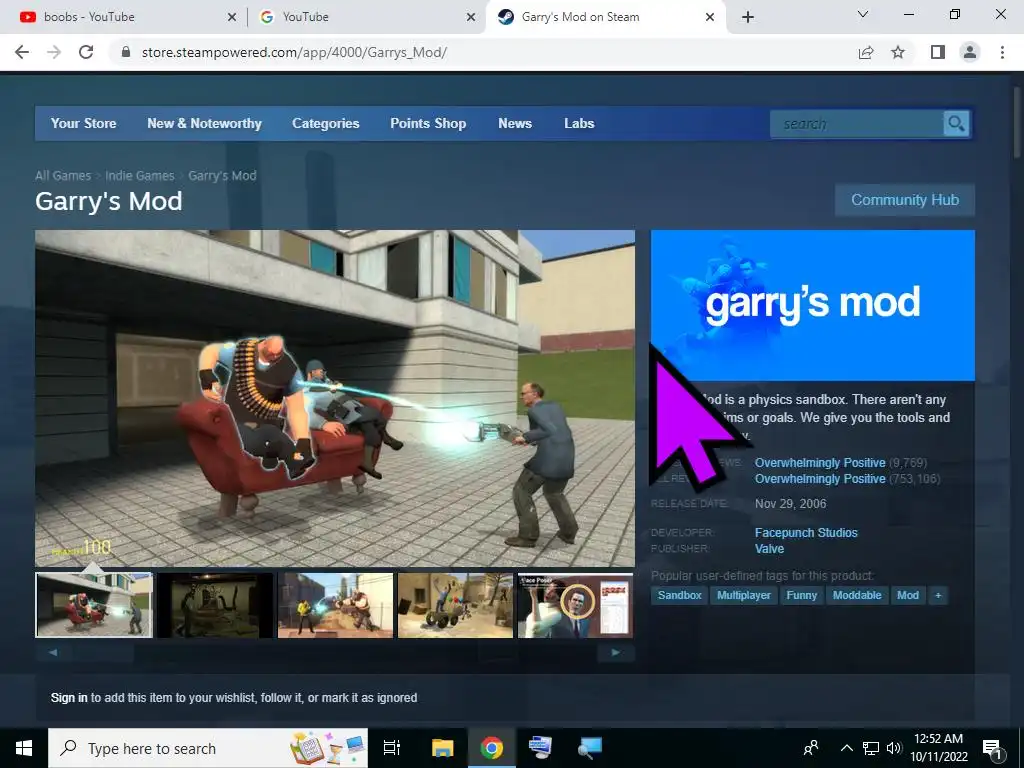Show hidden system tray icons

coord(846,748)
